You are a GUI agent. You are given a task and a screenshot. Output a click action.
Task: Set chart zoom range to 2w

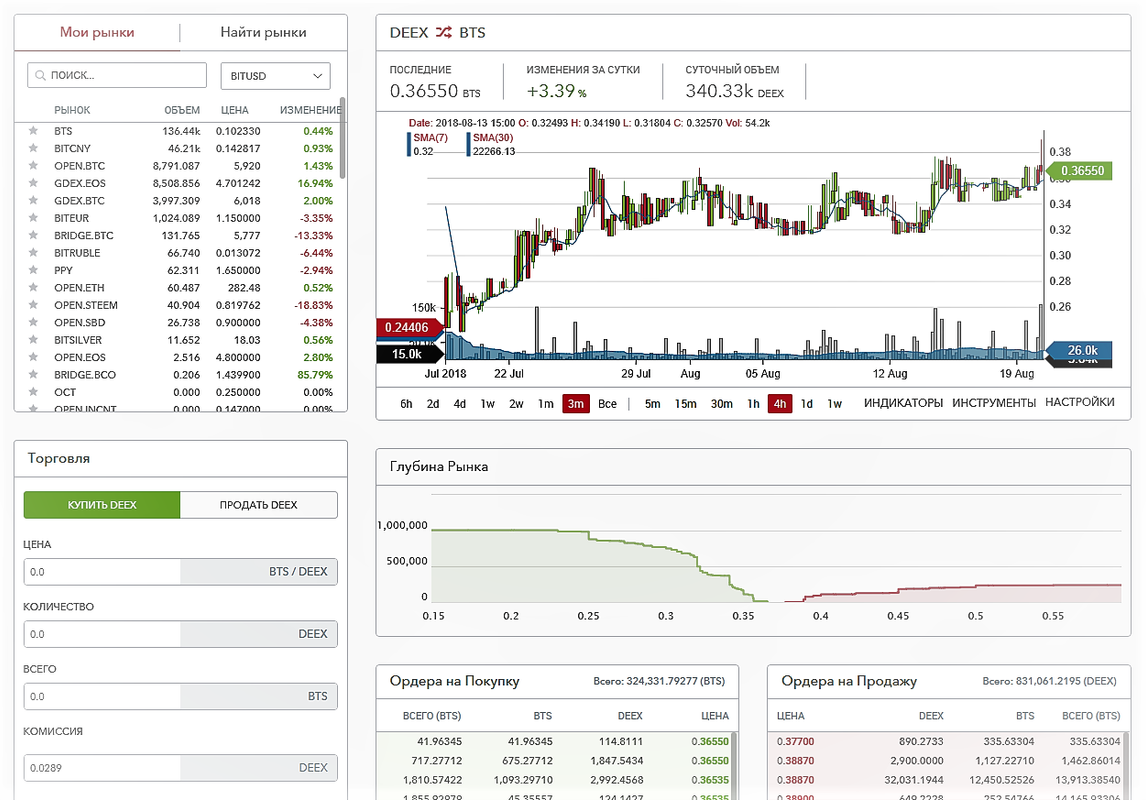click(x=516, y=403)
